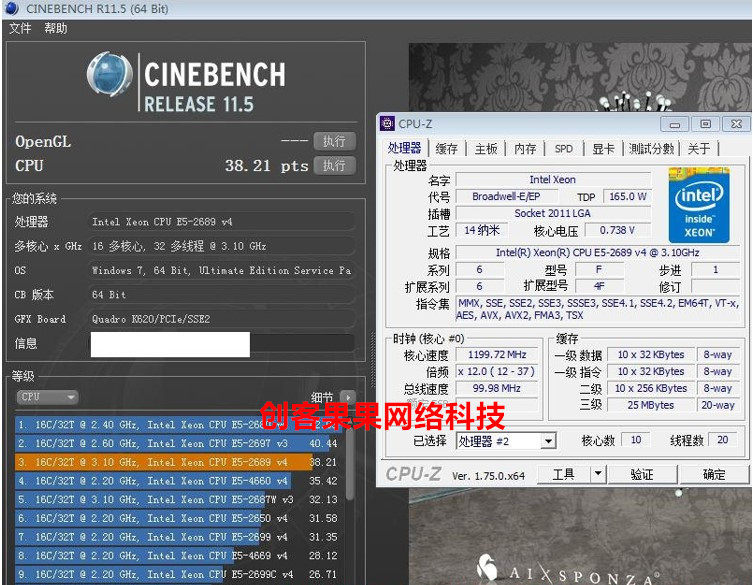The image size is (753, 585).
Task: Select first ranking row at 2.40 GHz
Action: [178, 425]
